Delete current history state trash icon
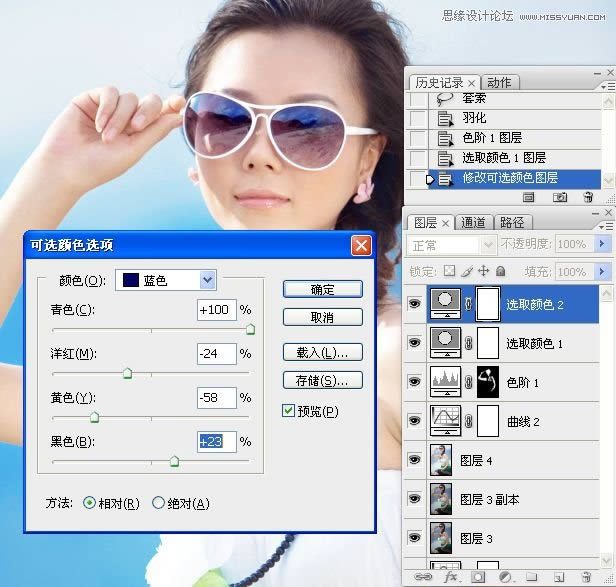Screen dimensions: 616x587 click(x=588, y=198)
